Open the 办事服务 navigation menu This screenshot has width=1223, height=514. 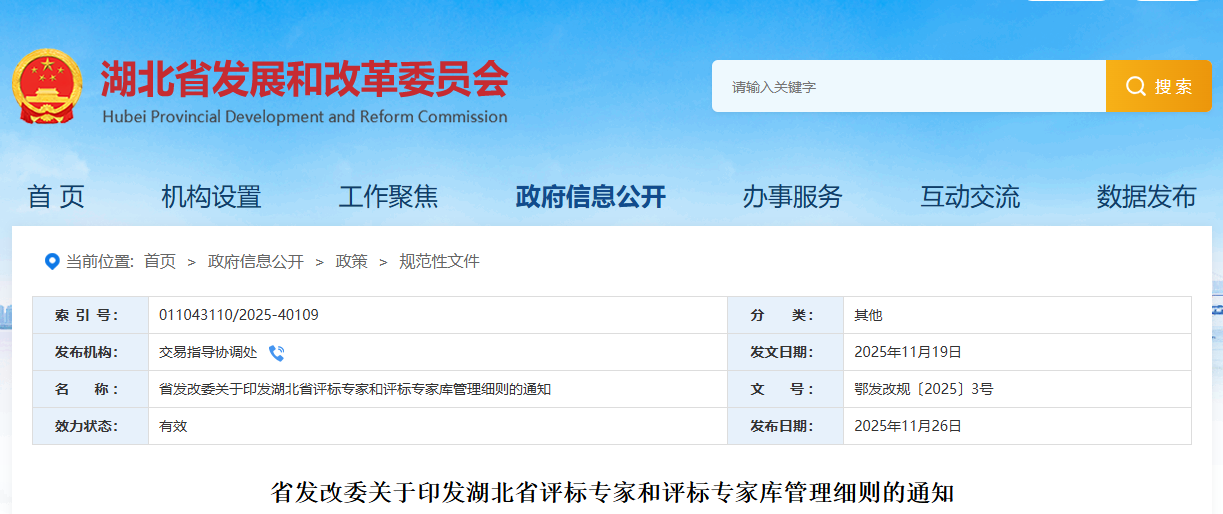point(792,197)
